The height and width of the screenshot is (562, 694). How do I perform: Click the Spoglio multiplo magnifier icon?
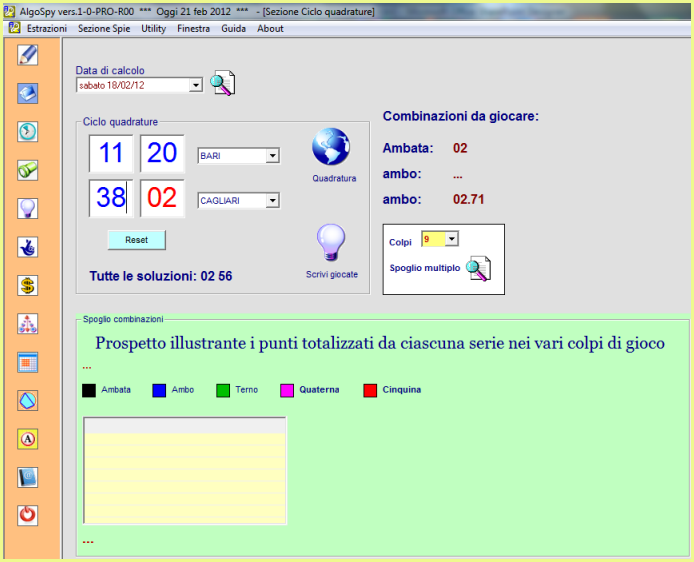pyautogui.click(x=478, y=269)
